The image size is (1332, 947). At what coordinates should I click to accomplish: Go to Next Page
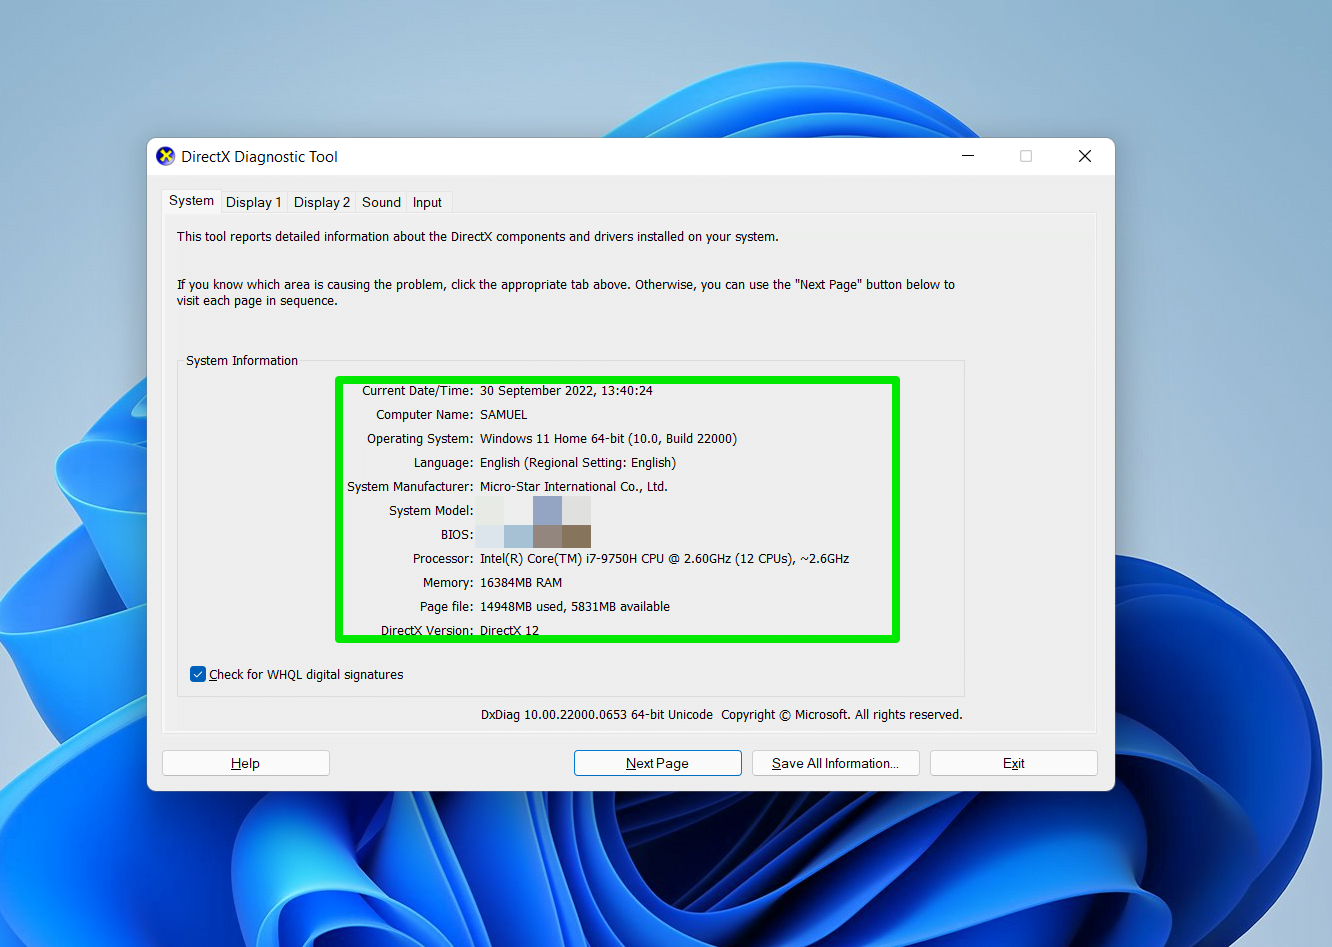pyautogui.click(x=658, y=763)
